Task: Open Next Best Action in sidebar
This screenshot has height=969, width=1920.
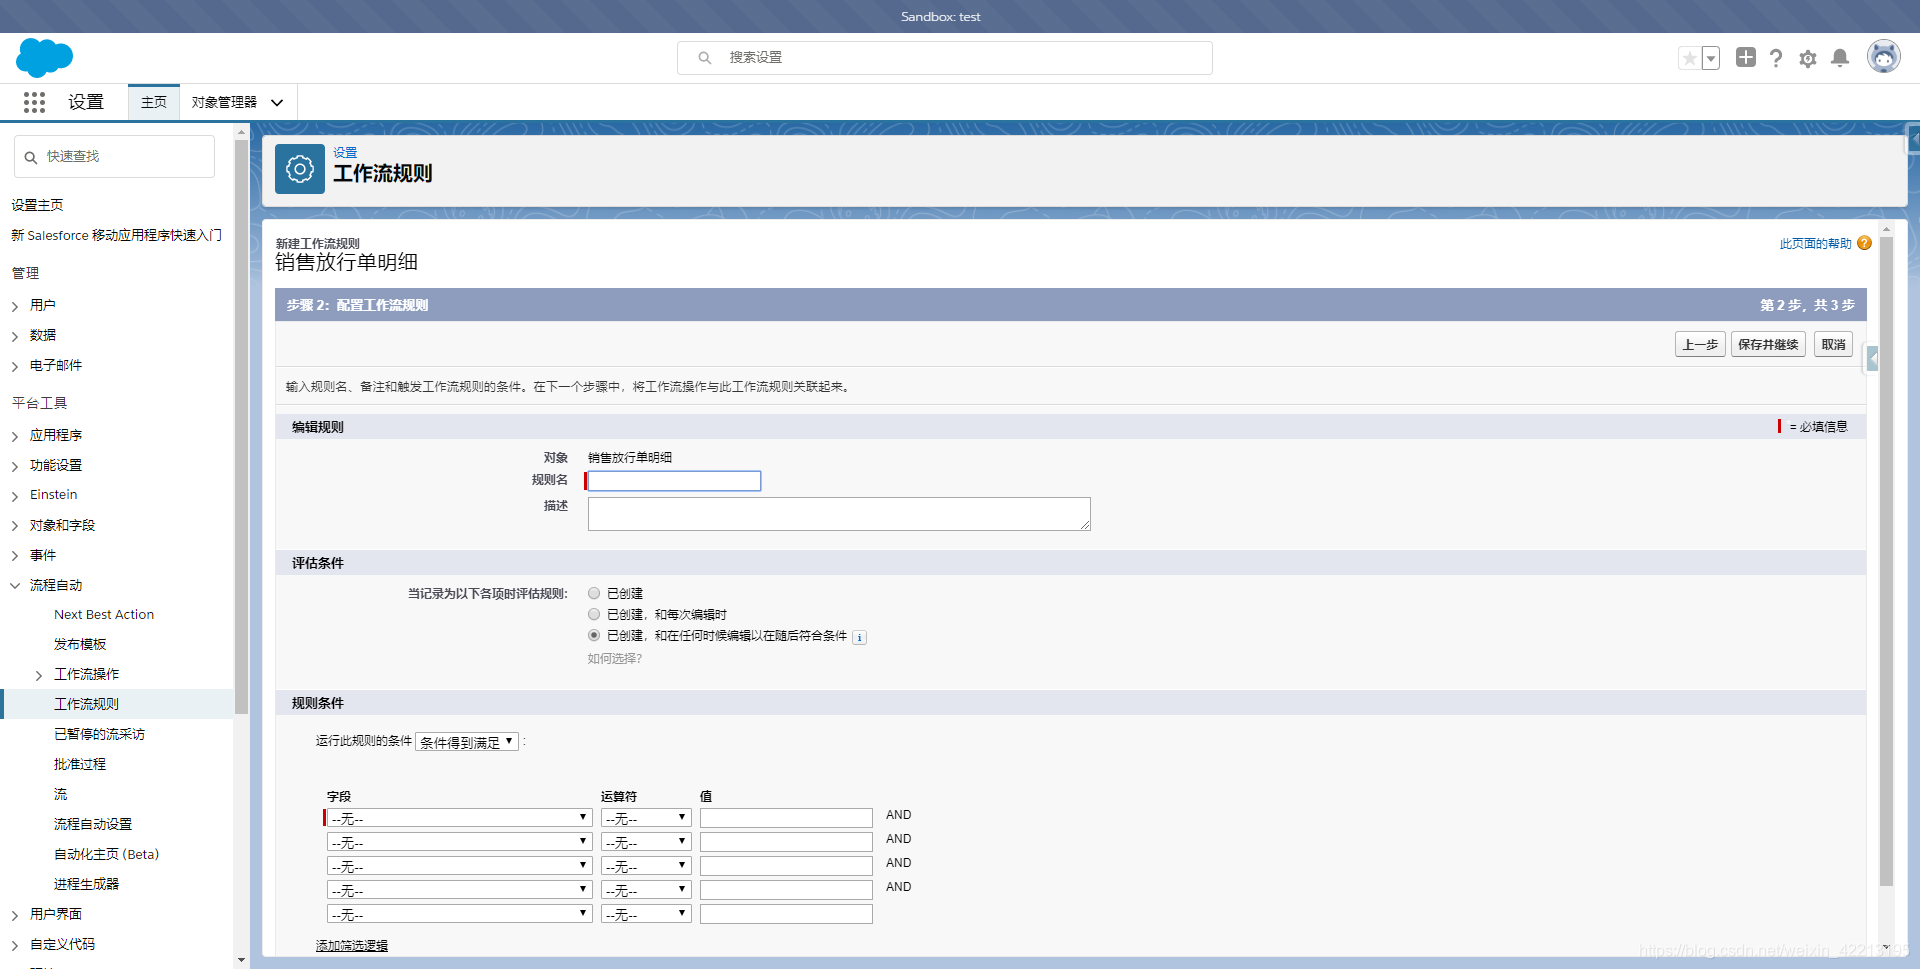Action: (104, 614)
